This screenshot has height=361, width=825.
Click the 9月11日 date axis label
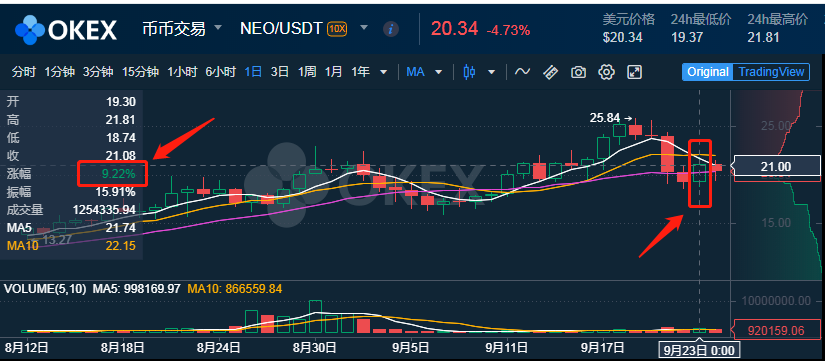pos(506,348)
